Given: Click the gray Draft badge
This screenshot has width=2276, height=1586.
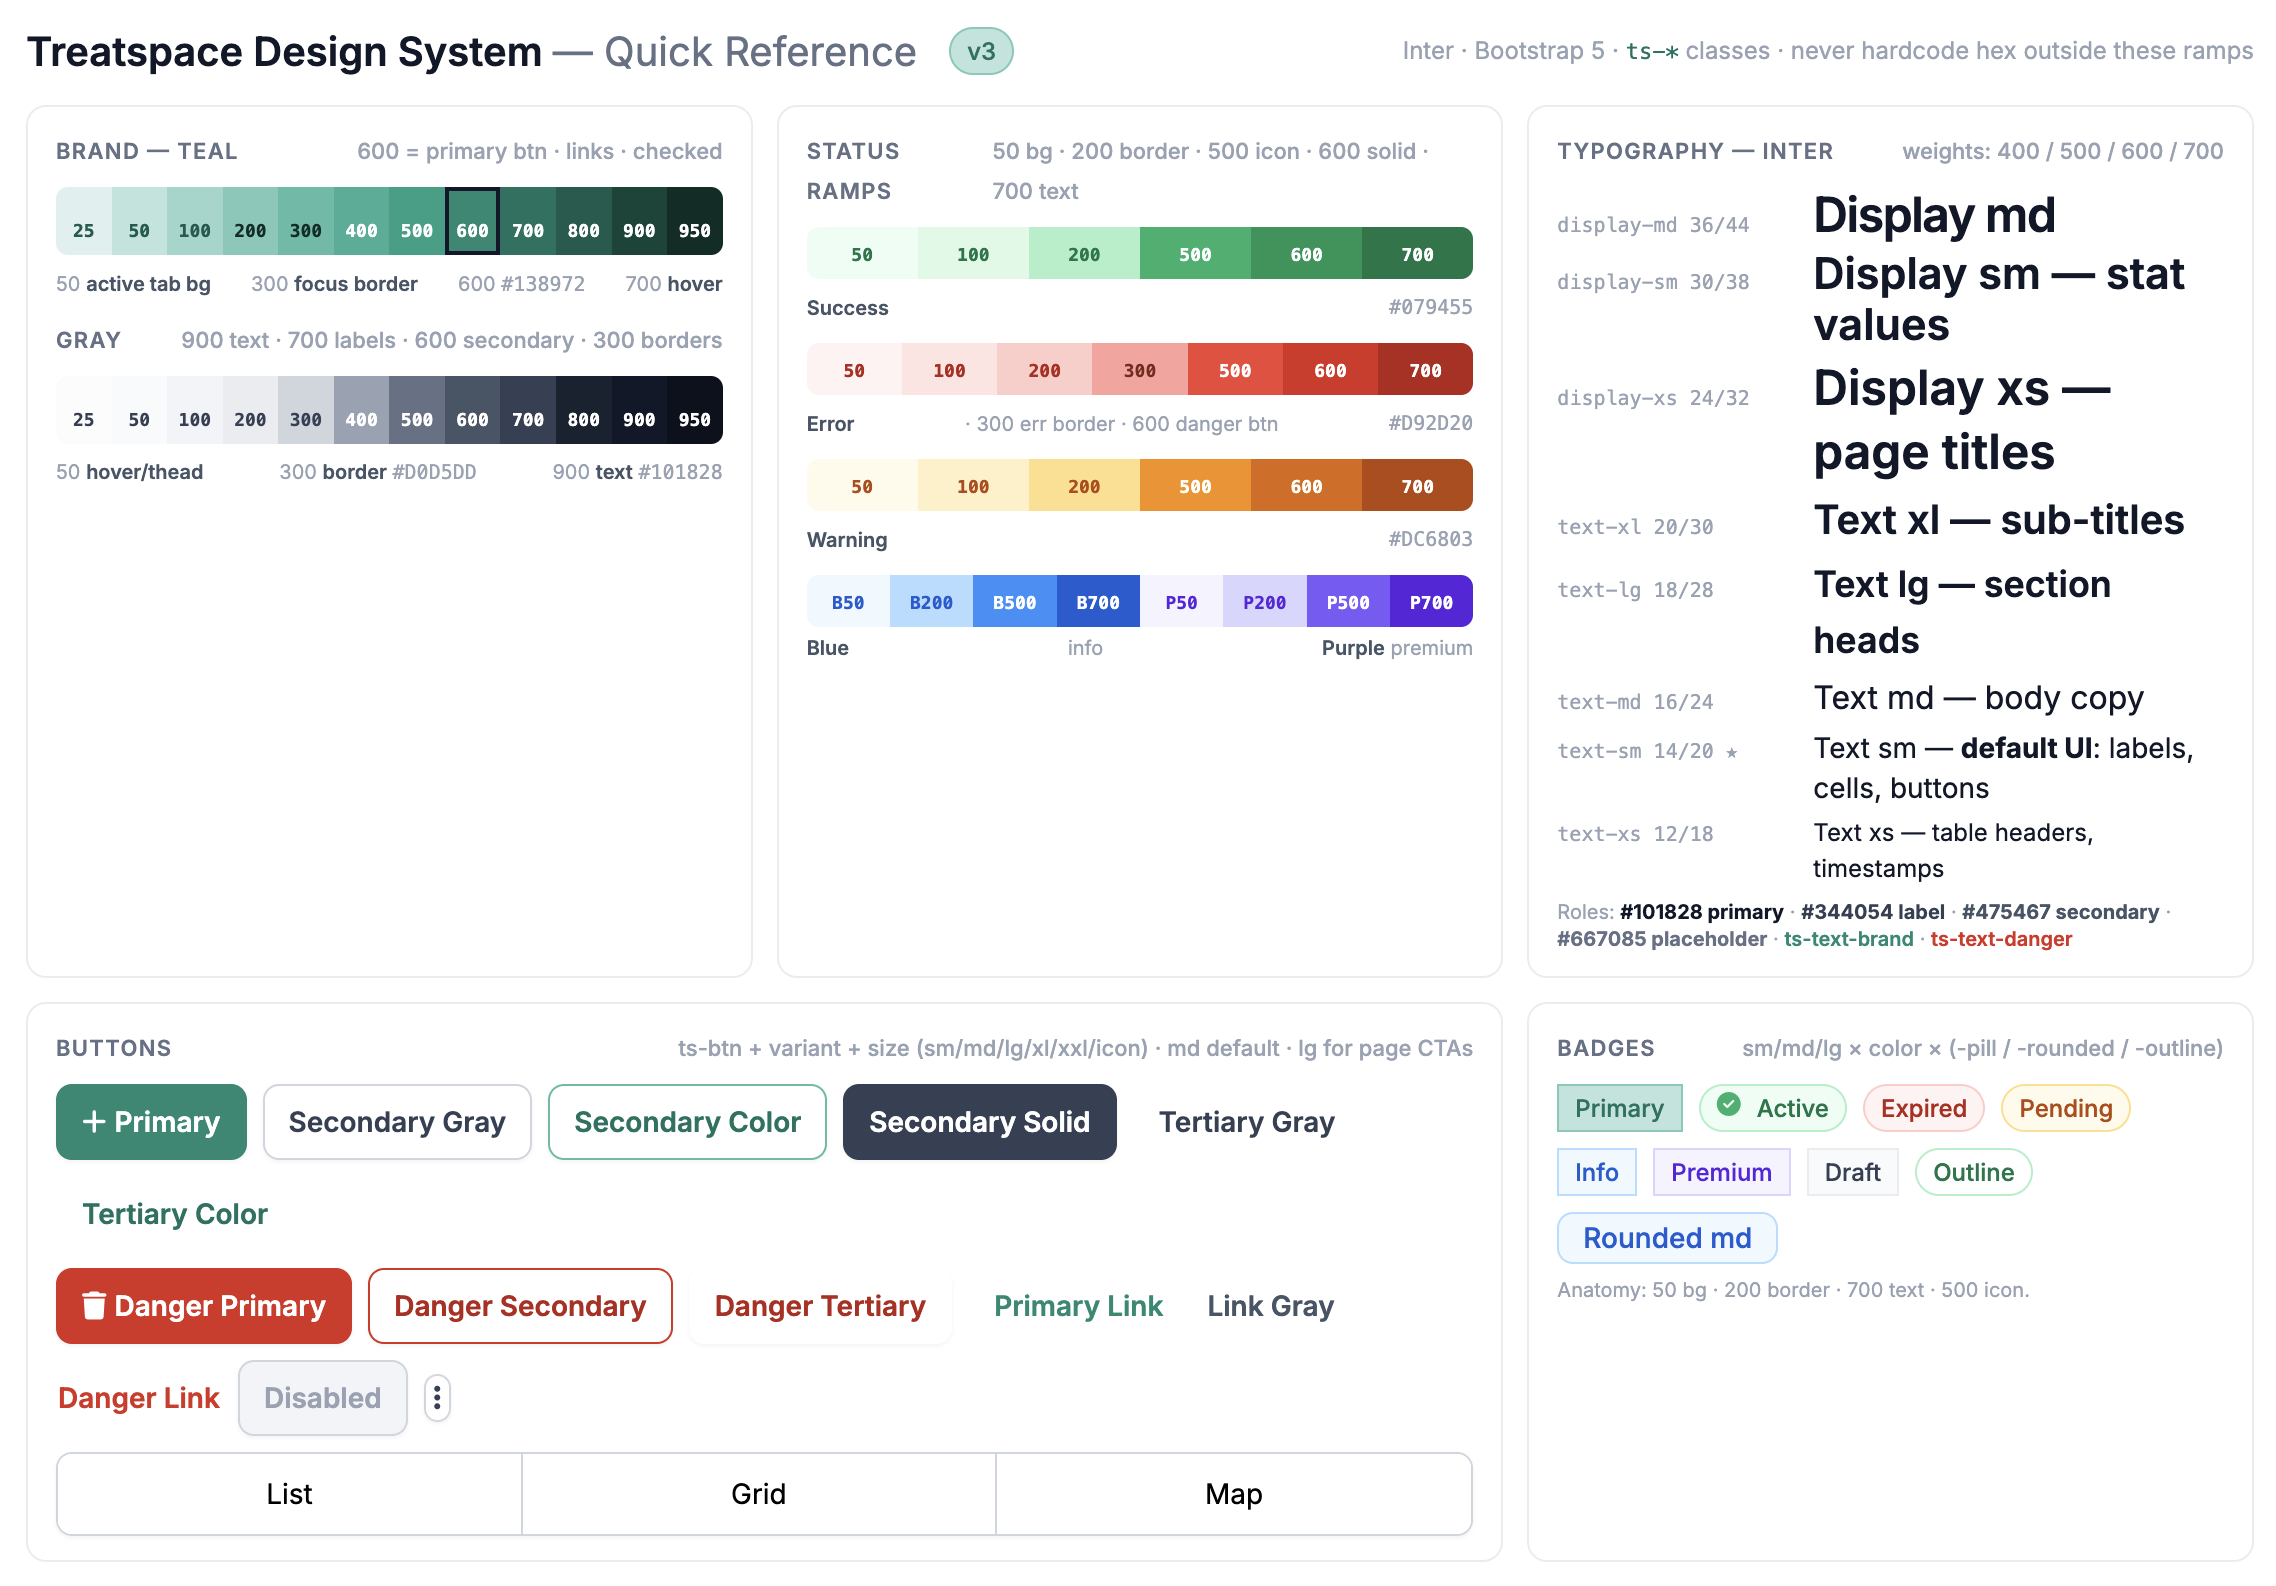Looking at the screenshot, I should [x=1853, y=1172].
